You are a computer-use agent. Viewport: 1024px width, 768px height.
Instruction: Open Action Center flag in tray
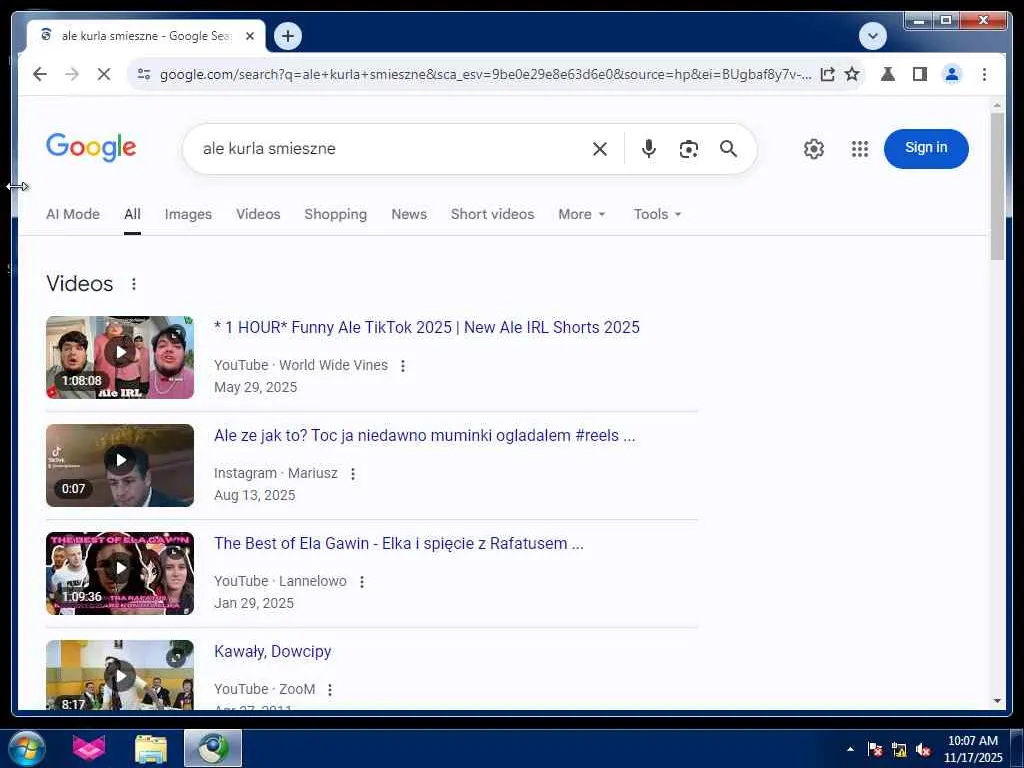pos(875,750)
